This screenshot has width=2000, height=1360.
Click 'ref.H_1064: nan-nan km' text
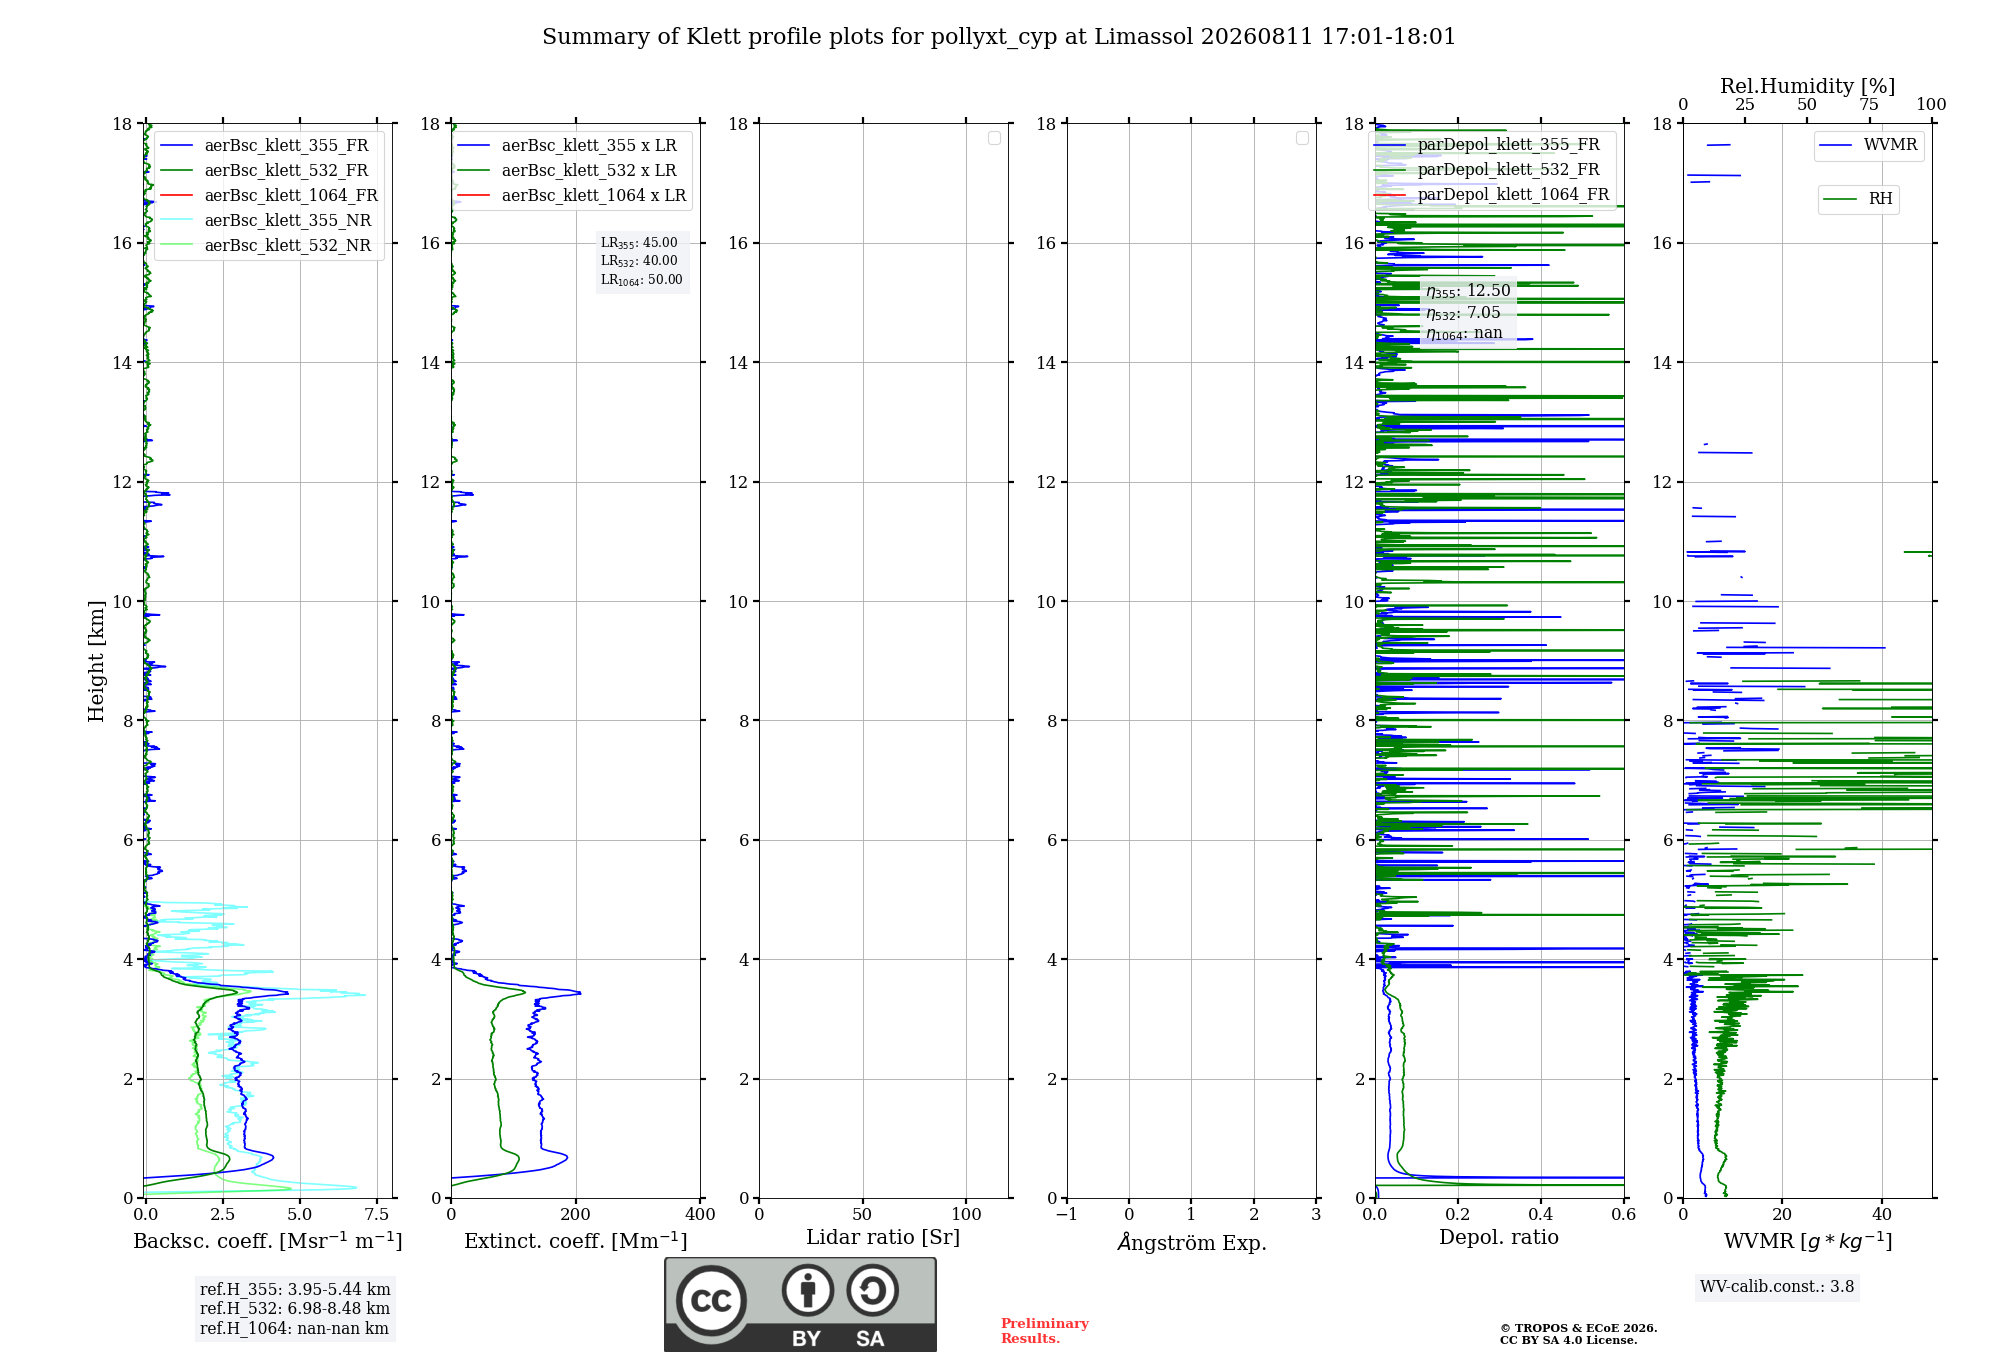point(294,1329)
